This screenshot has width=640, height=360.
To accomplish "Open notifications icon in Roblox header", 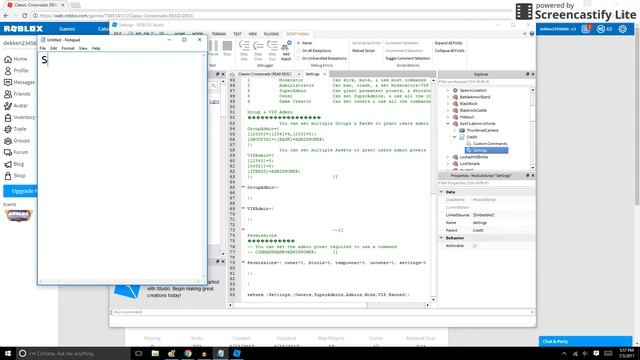I will coord(586,29).
